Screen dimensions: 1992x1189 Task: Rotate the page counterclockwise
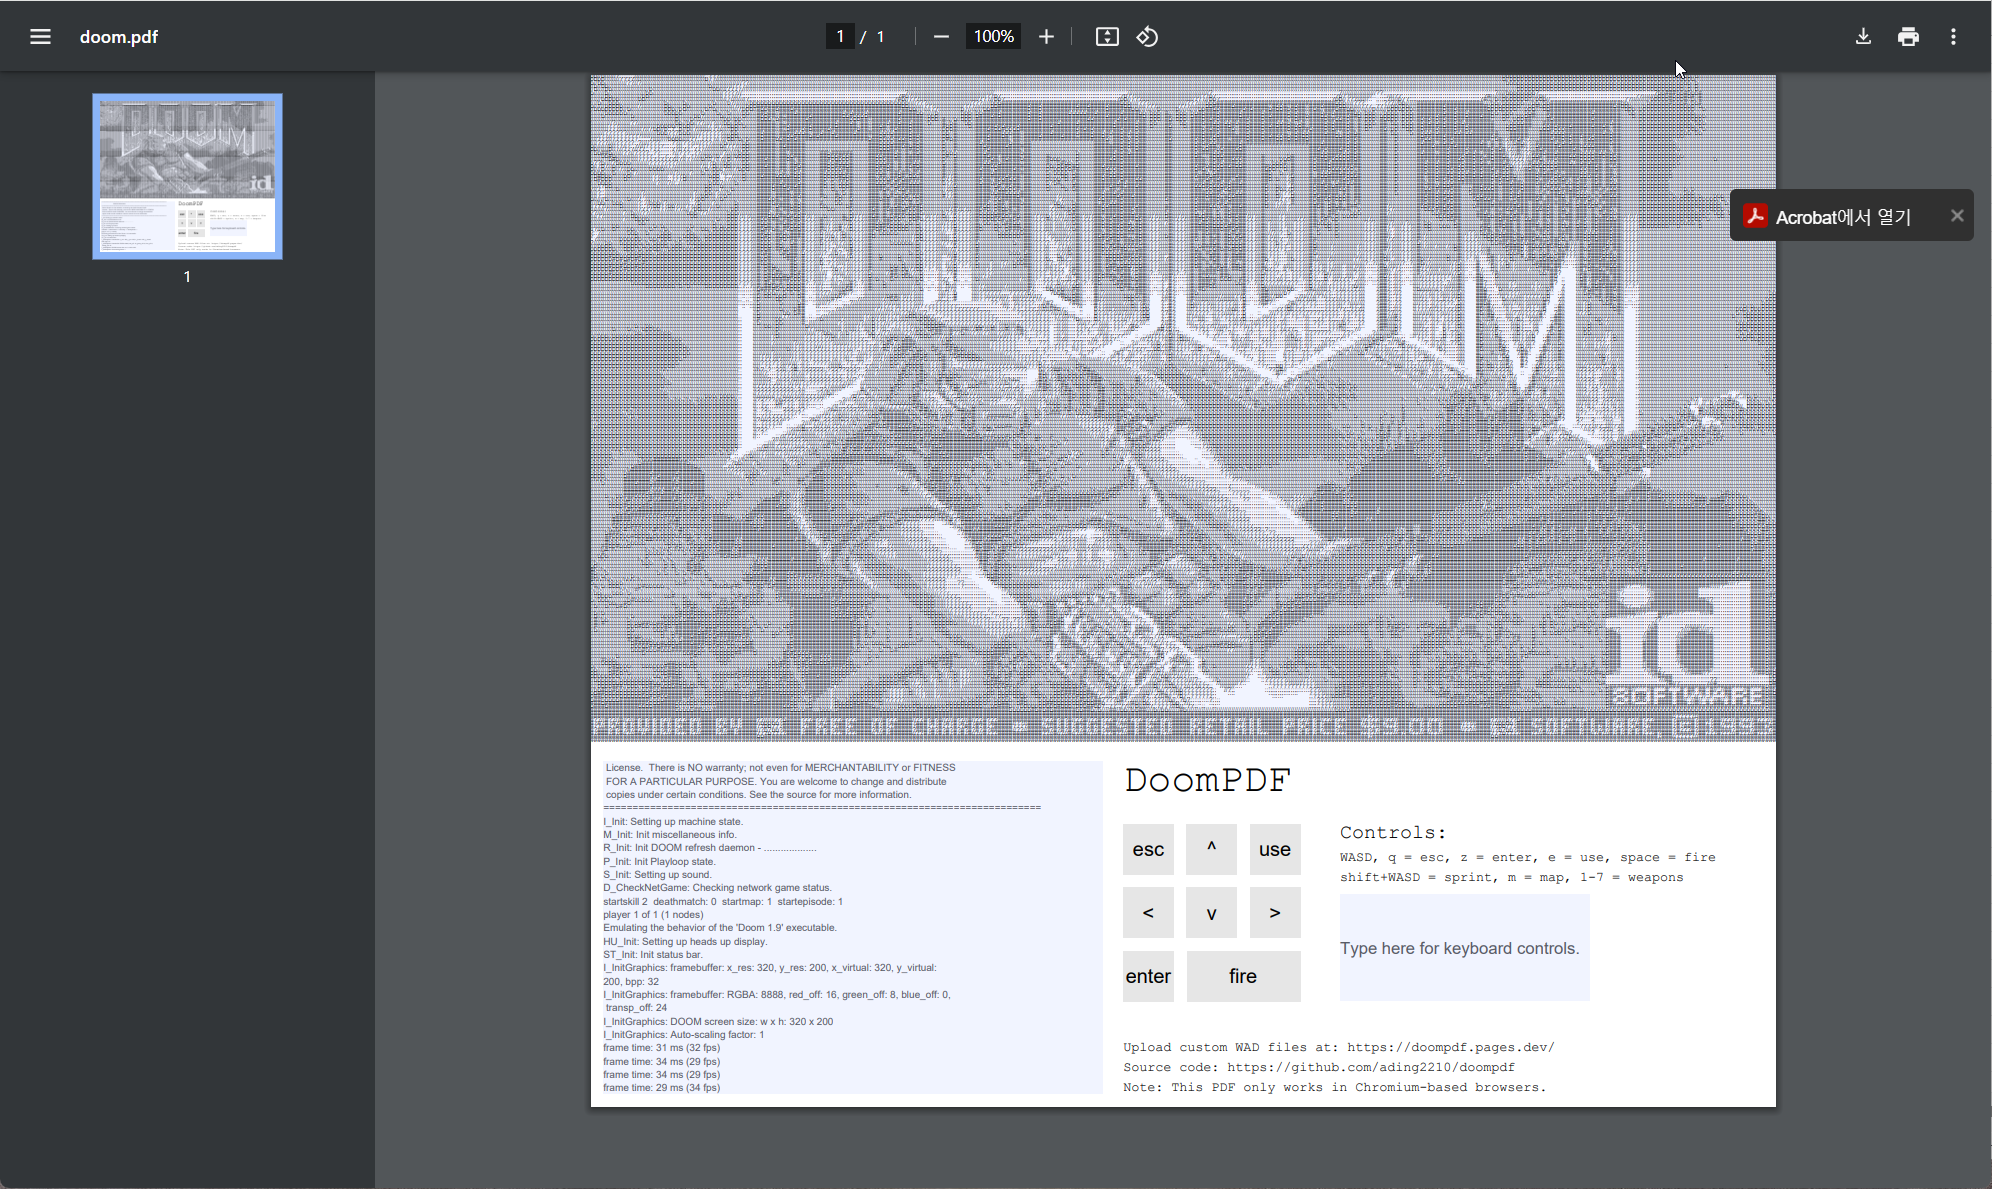click(1147, 36)
